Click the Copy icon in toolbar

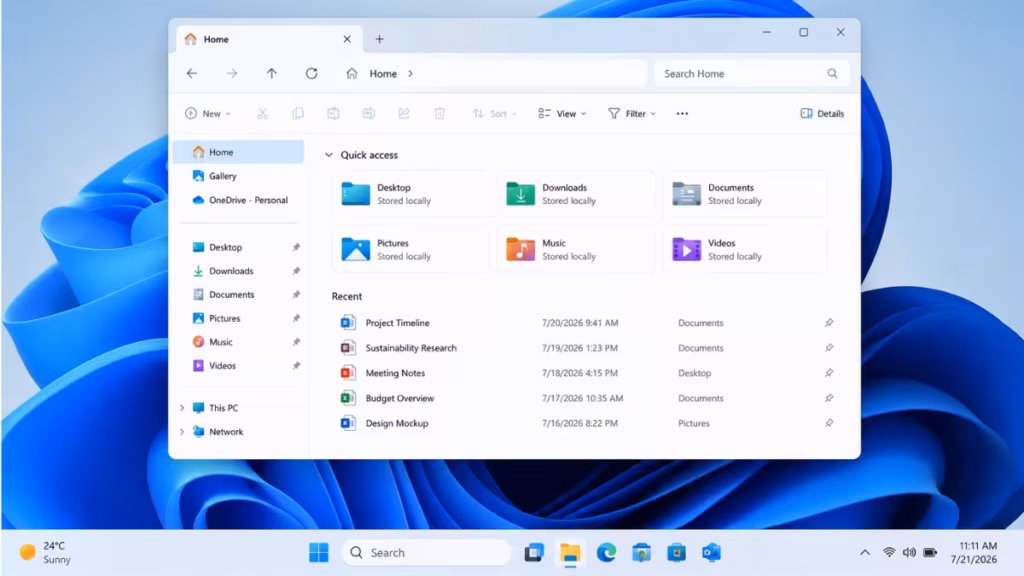[298, 114]
